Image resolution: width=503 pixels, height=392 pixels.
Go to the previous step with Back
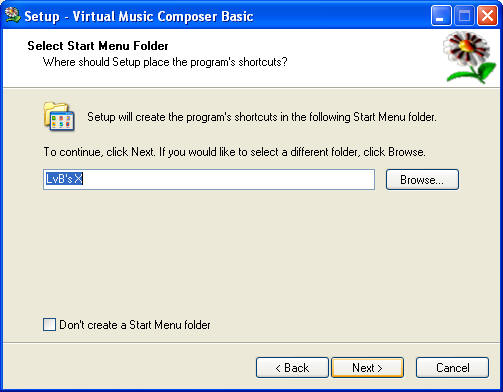(292, 368)
